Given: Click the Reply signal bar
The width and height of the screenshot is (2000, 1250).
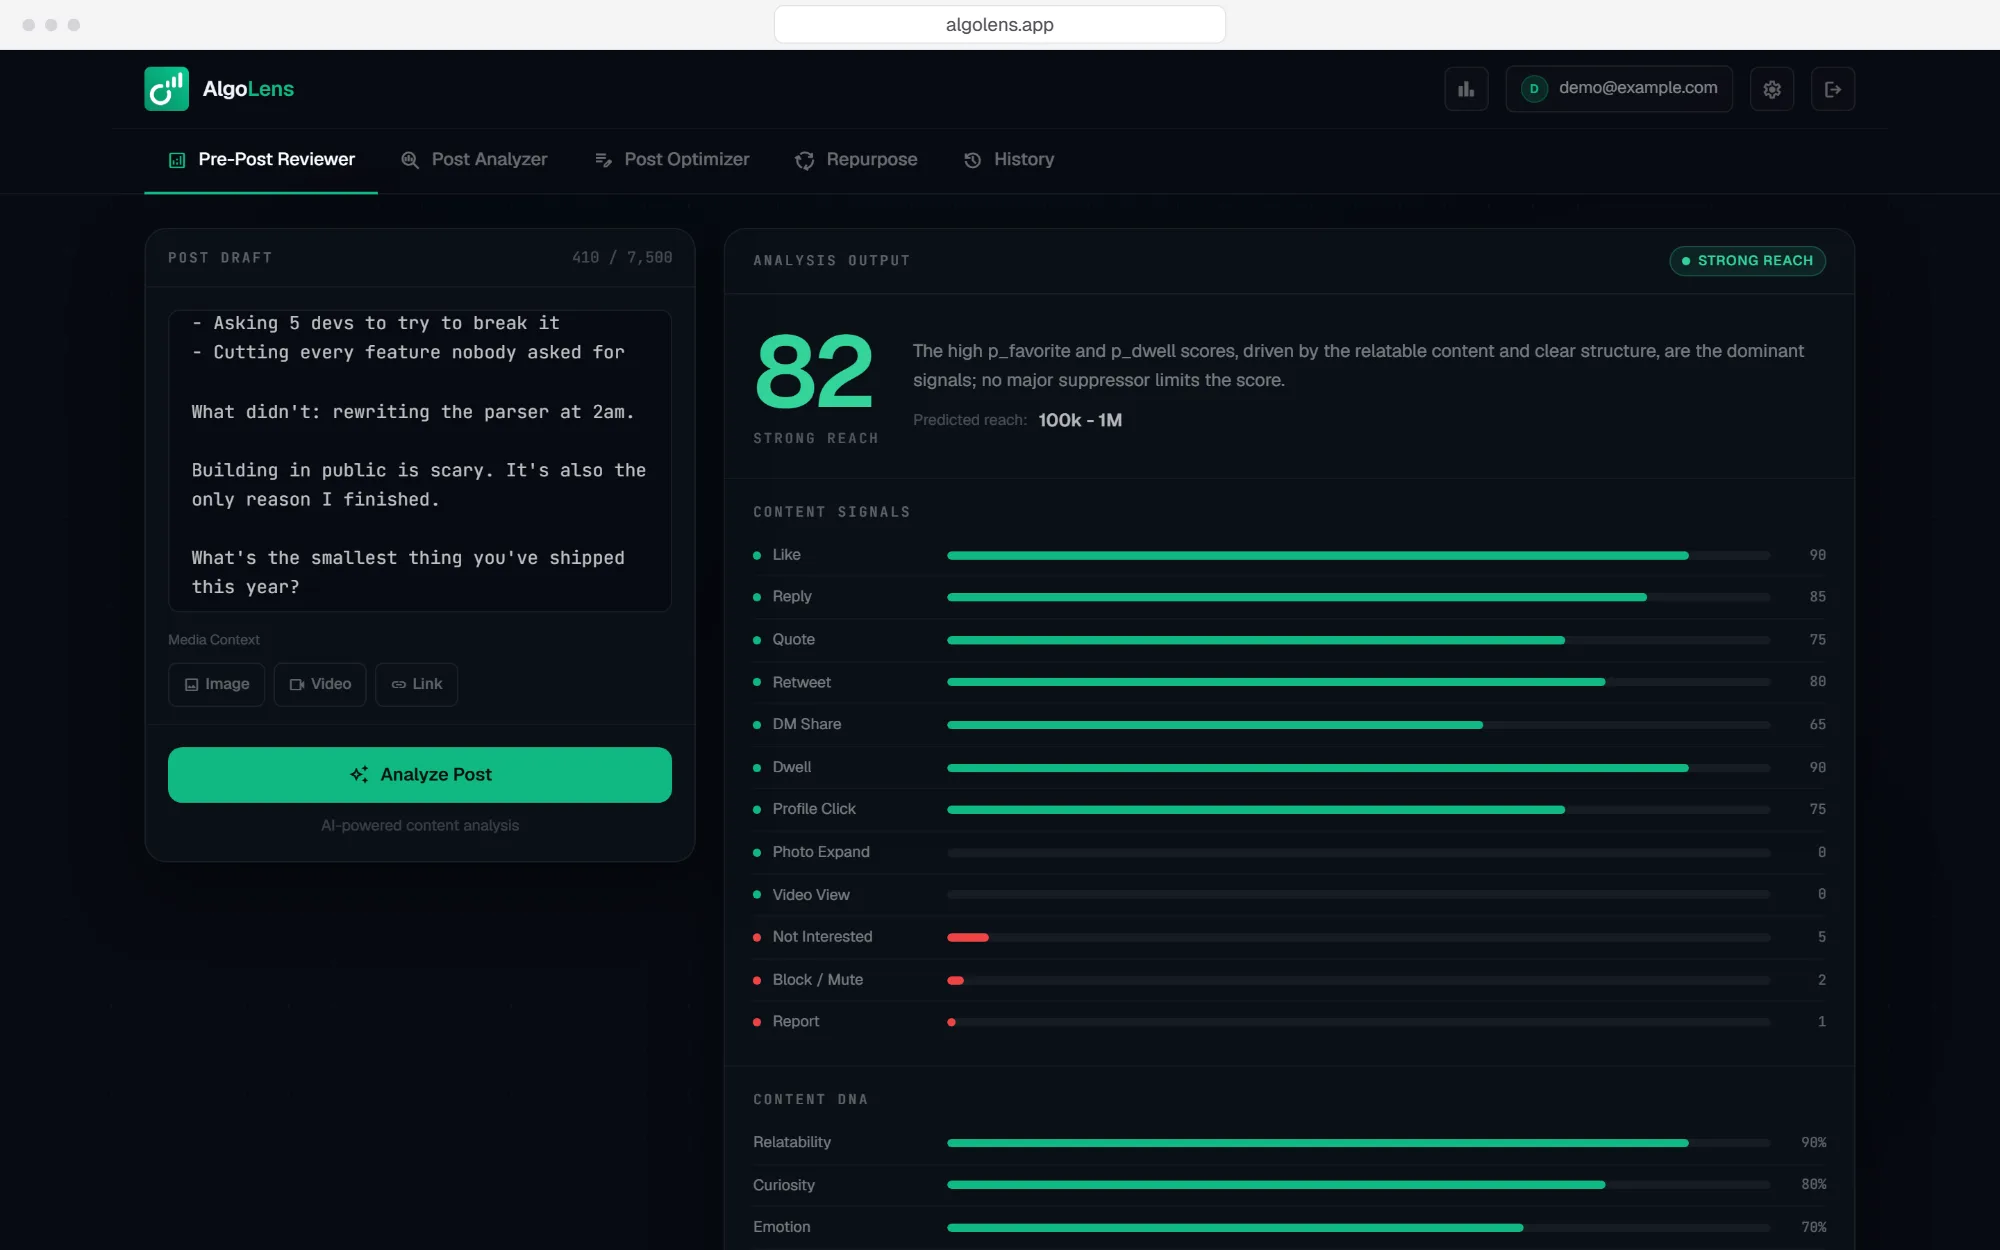Looking at the screenshot, I should 1358,597.
